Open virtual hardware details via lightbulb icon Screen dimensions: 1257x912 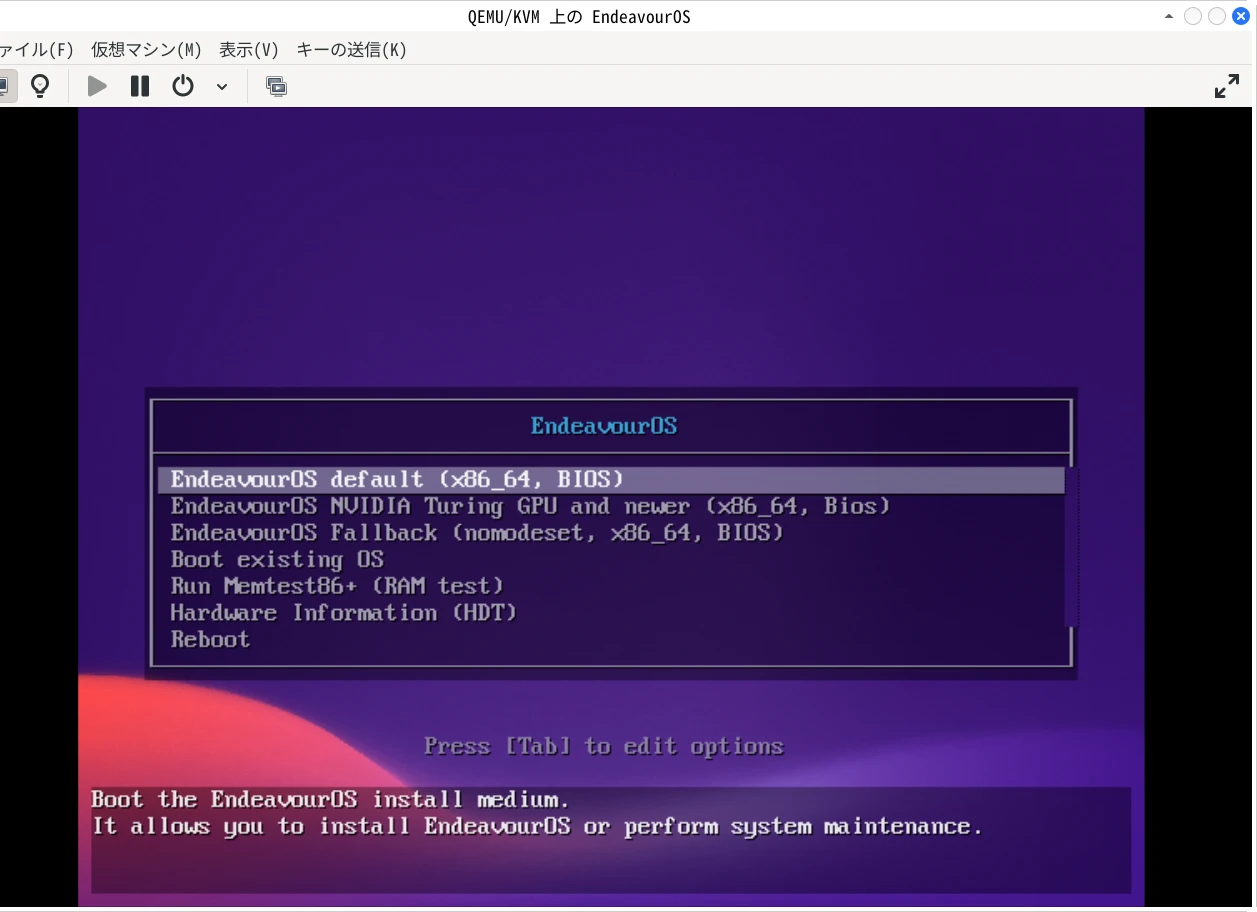pos(40,86)
